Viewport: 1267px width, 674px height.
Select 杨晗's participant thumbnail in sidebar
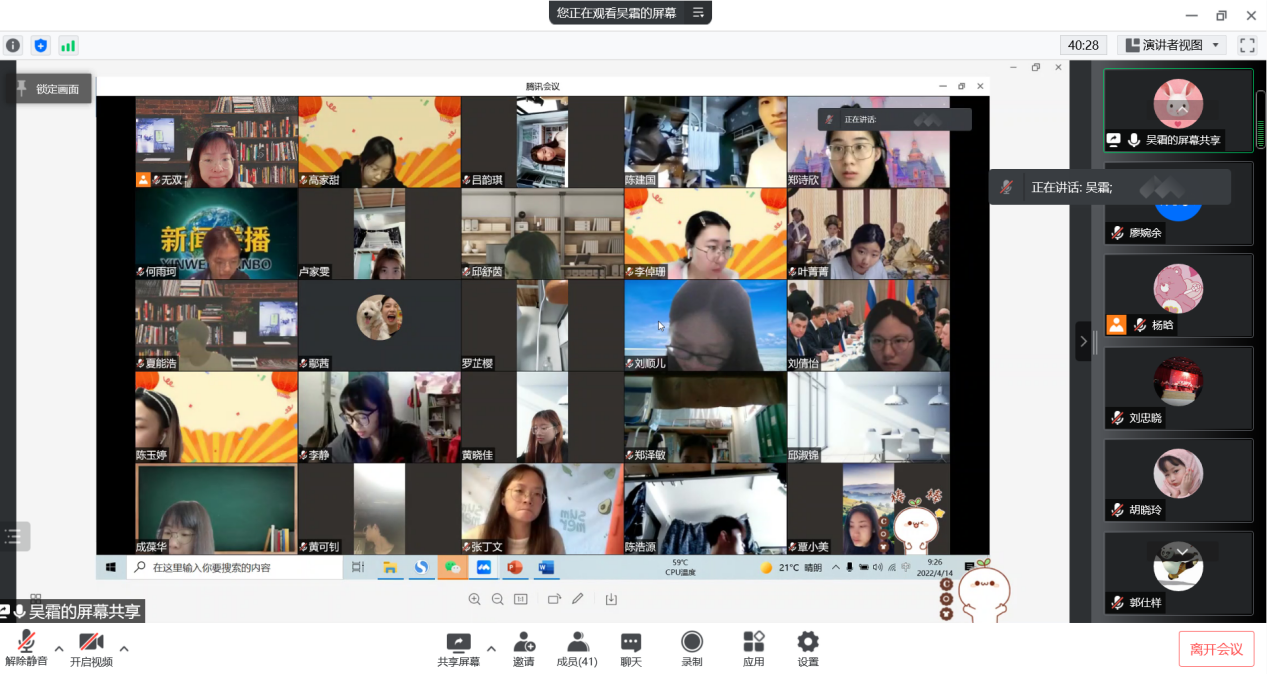tap(1178, 295)
